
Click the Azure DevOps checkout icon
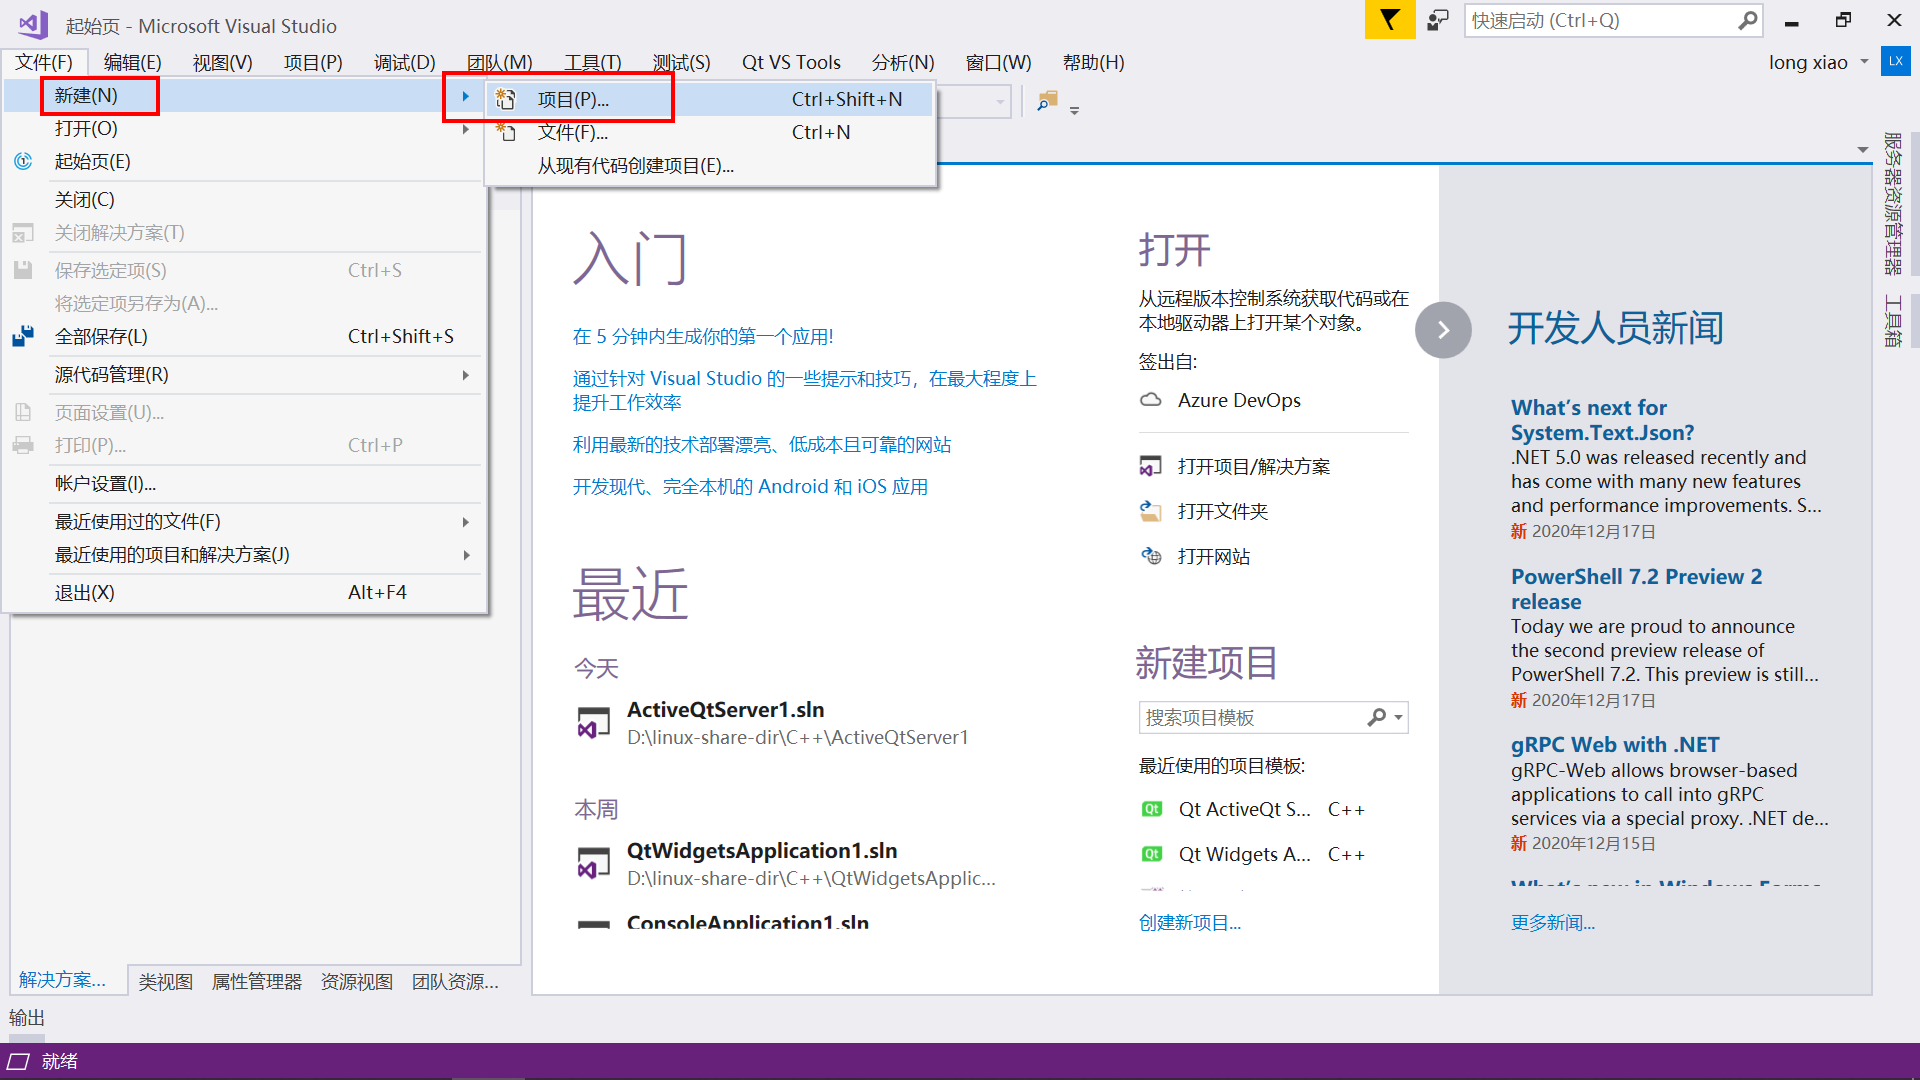tap(1150, 399)
